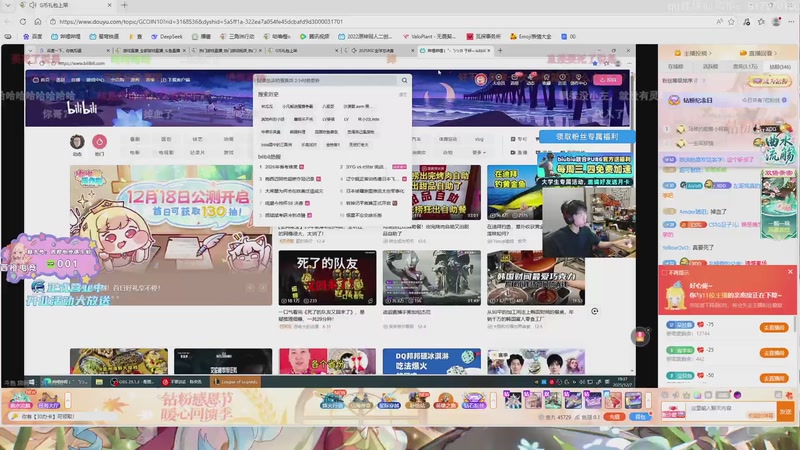
Task: Open Windows Start button in streamed desktop
Action: point(32,382)
